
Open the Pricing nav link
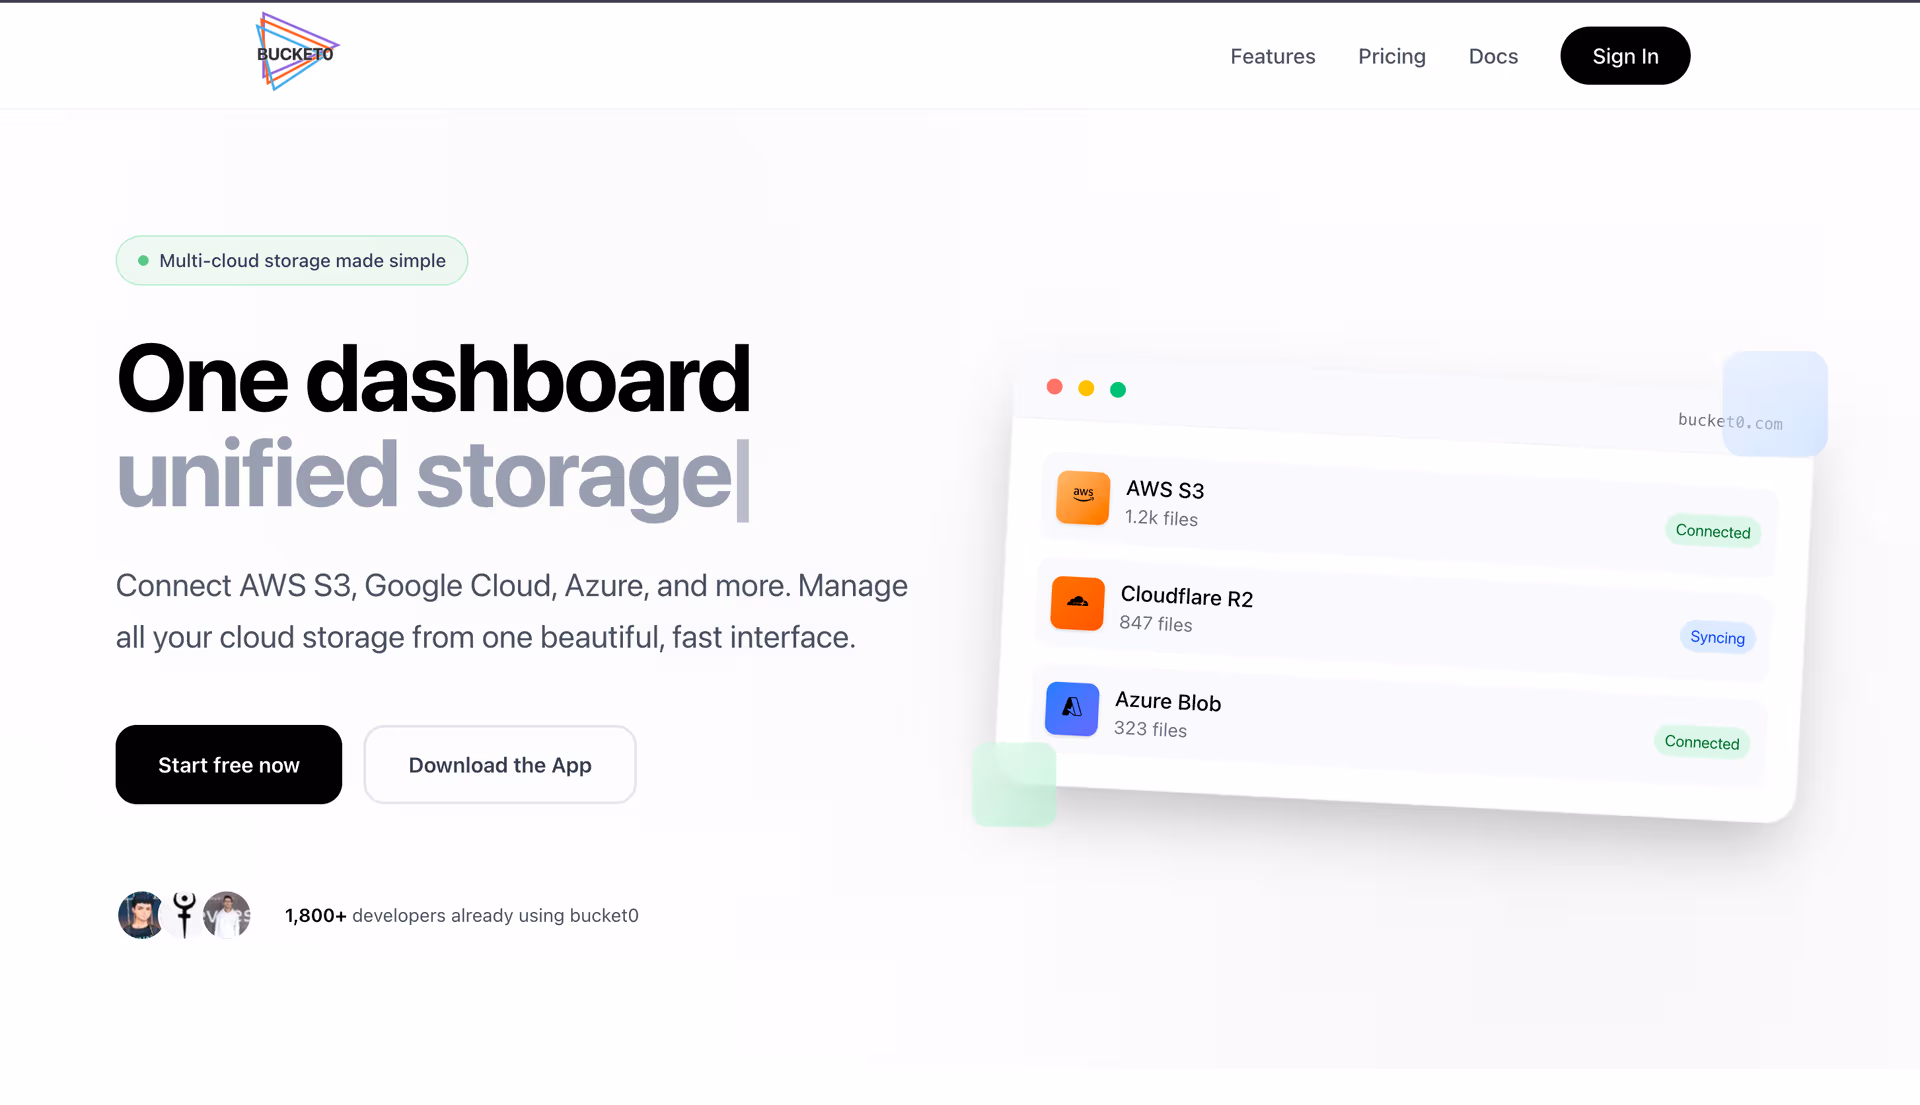[1391, 56]
